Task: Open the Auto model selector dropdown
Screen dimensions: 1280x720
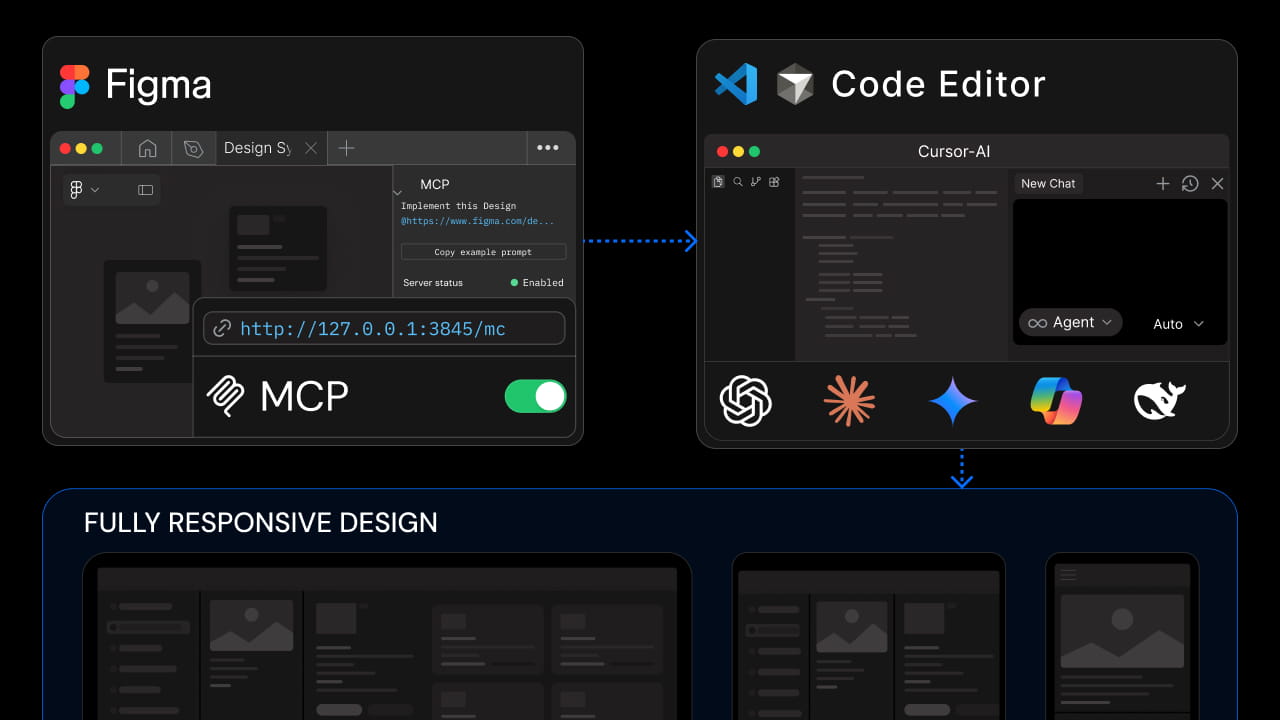Action: tap(1177, 324)
